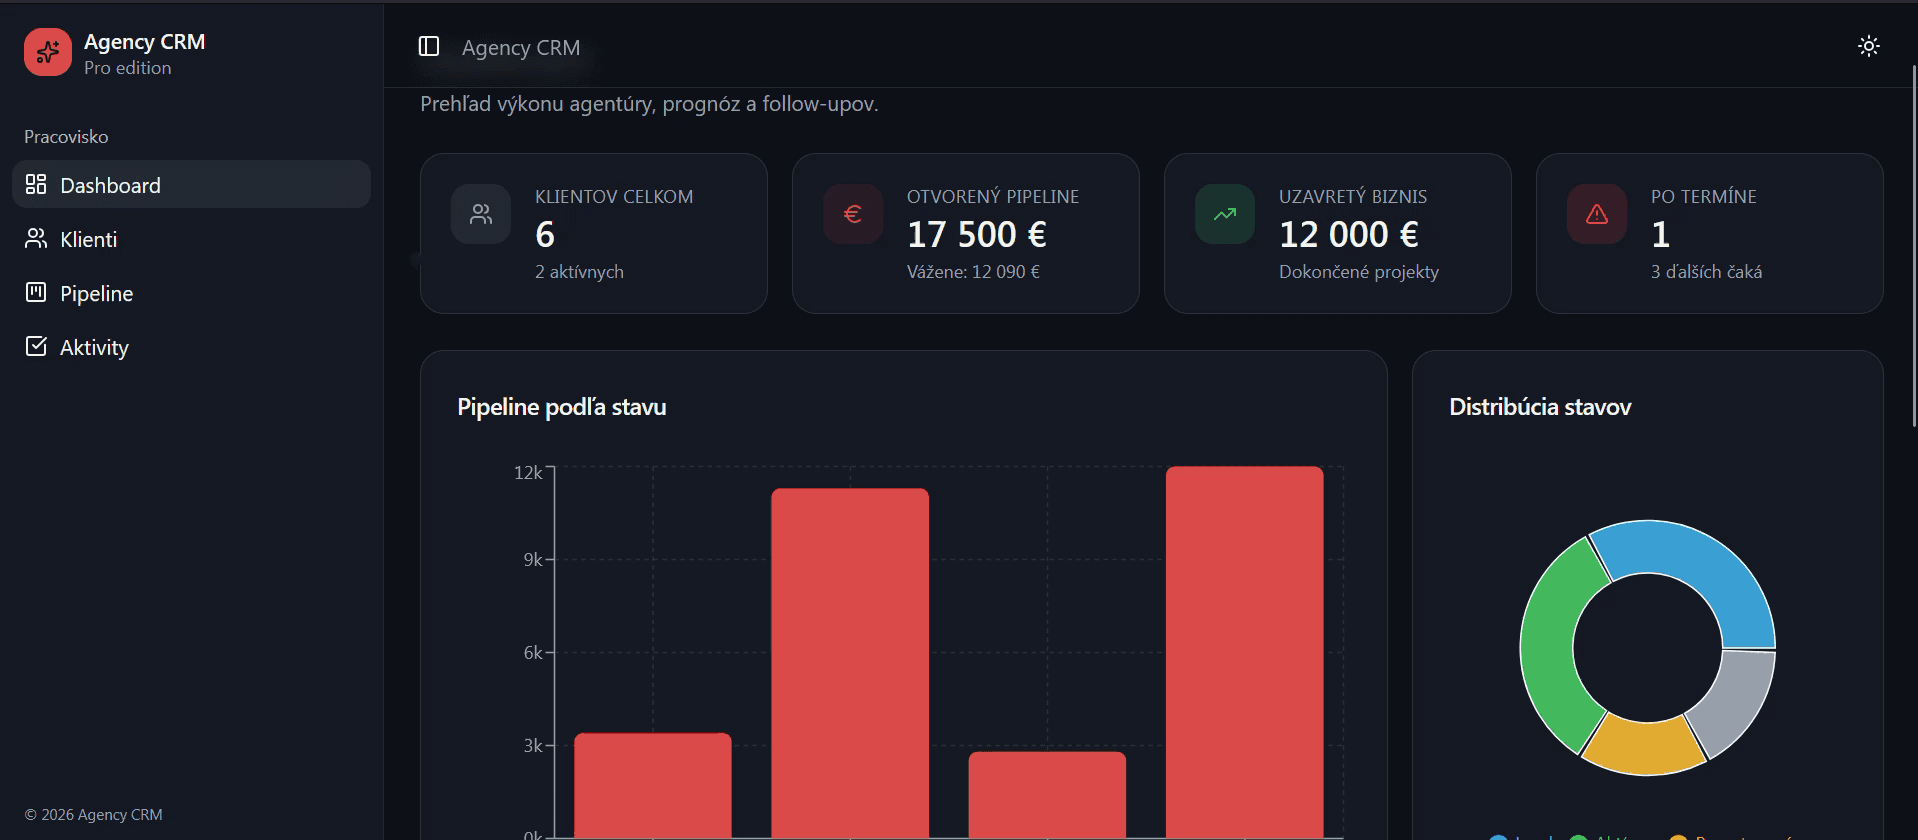Click the '3 ďalších čaká' text
Viewport: 1918px width, 840px height.
tap(1706, 272)
